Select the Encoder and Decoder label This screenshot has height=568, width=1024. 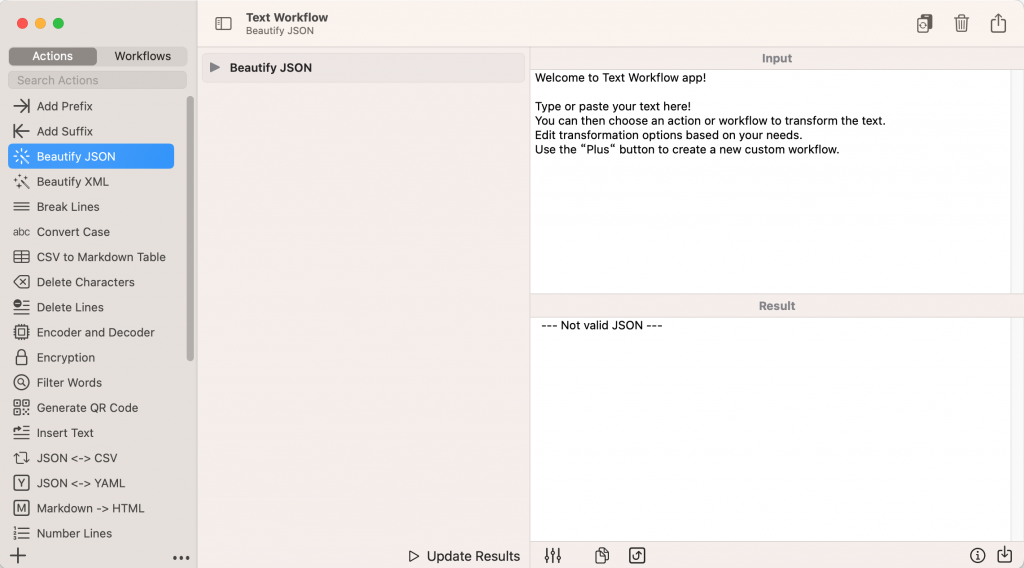tap(95, 332)
